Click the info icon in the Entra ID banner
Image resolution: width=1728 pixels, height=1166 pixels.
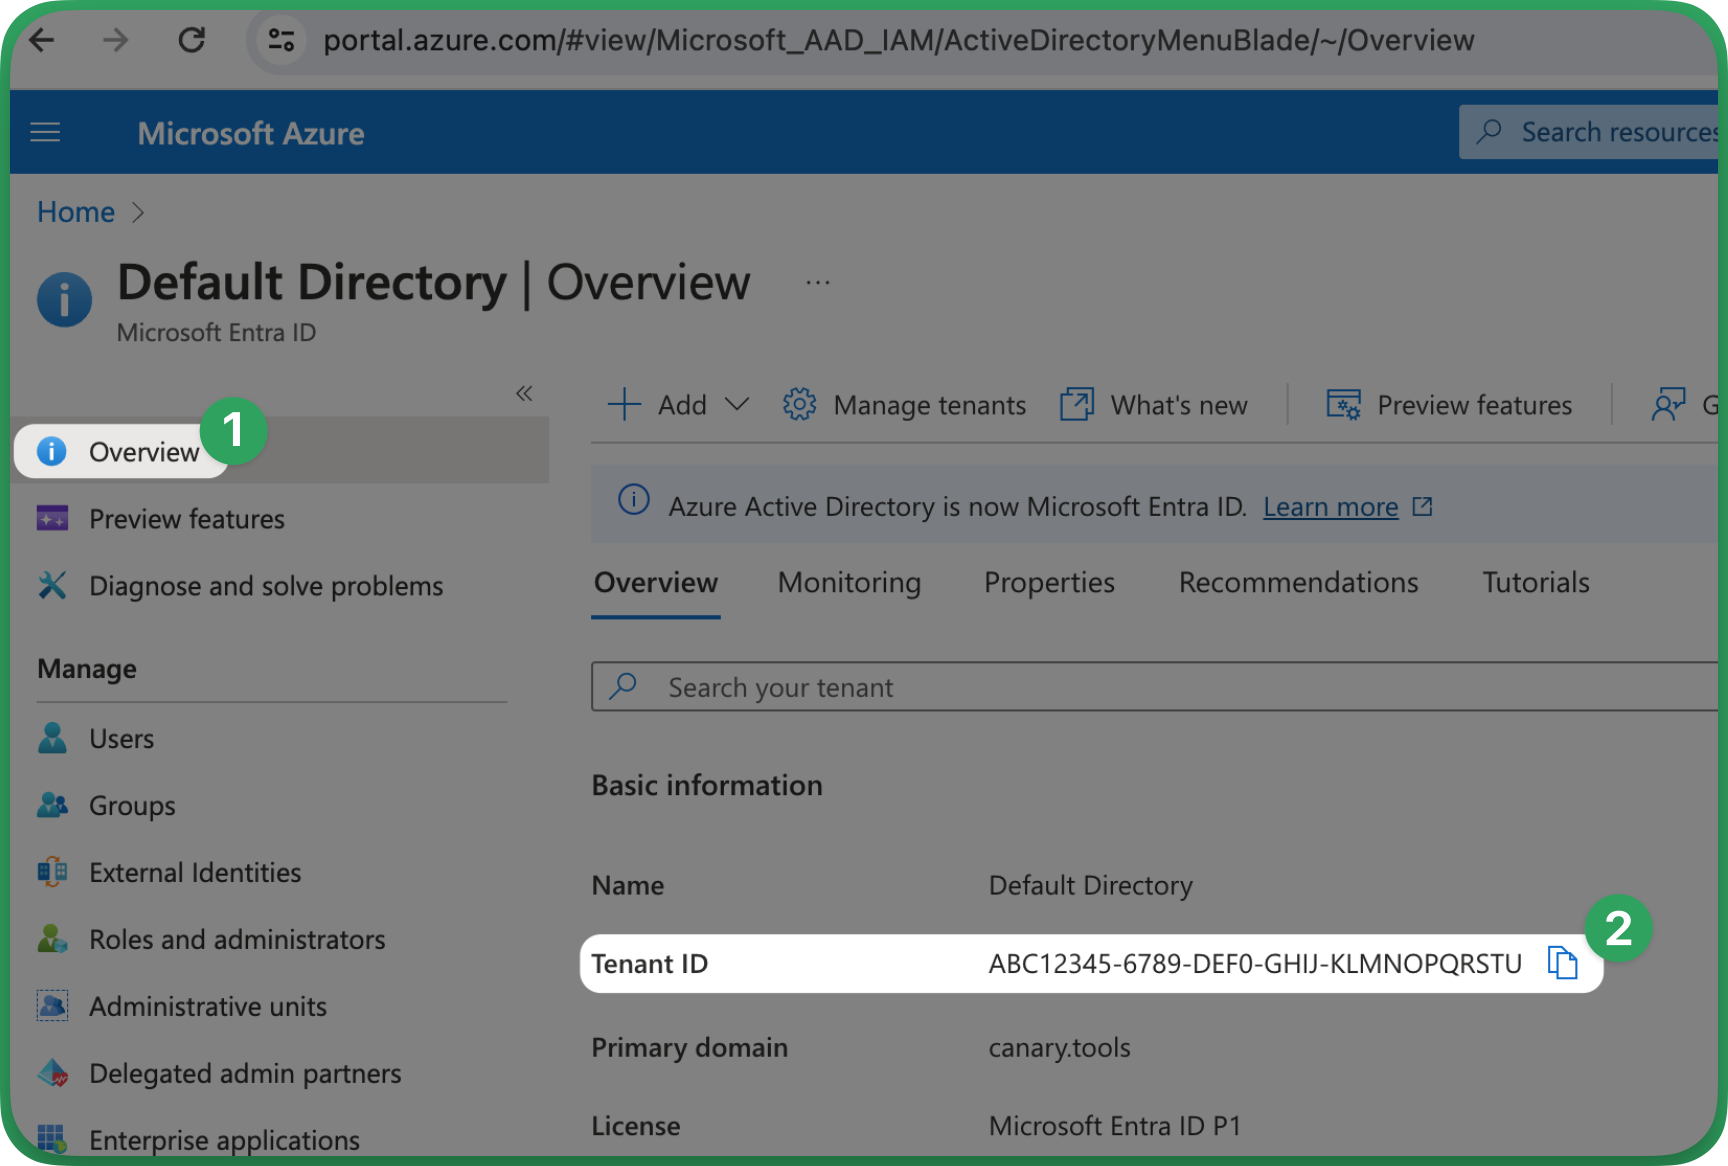[634, 498]
